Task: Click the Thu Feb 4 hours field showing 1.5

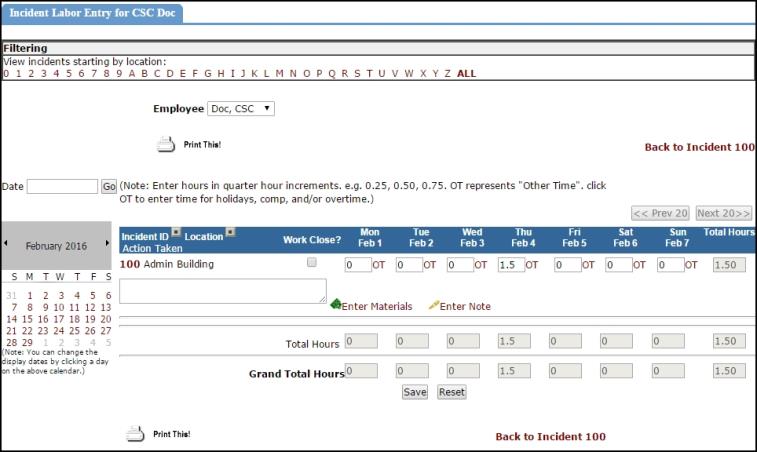Action: (x=511, y=265)
